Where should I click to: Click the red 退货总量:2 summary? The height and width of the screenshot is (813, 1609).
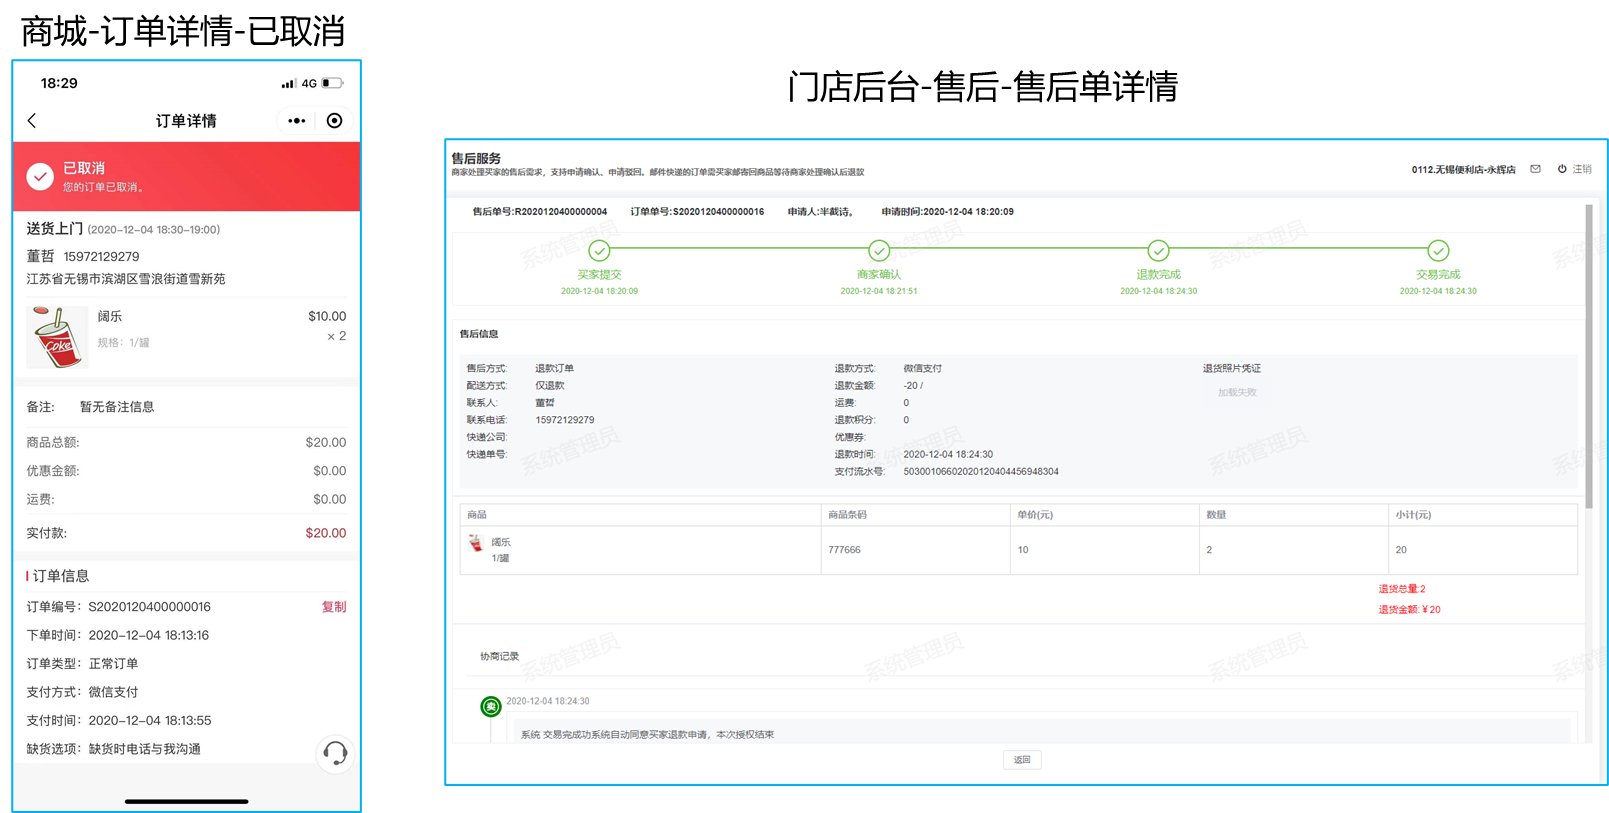(1402, 589)
